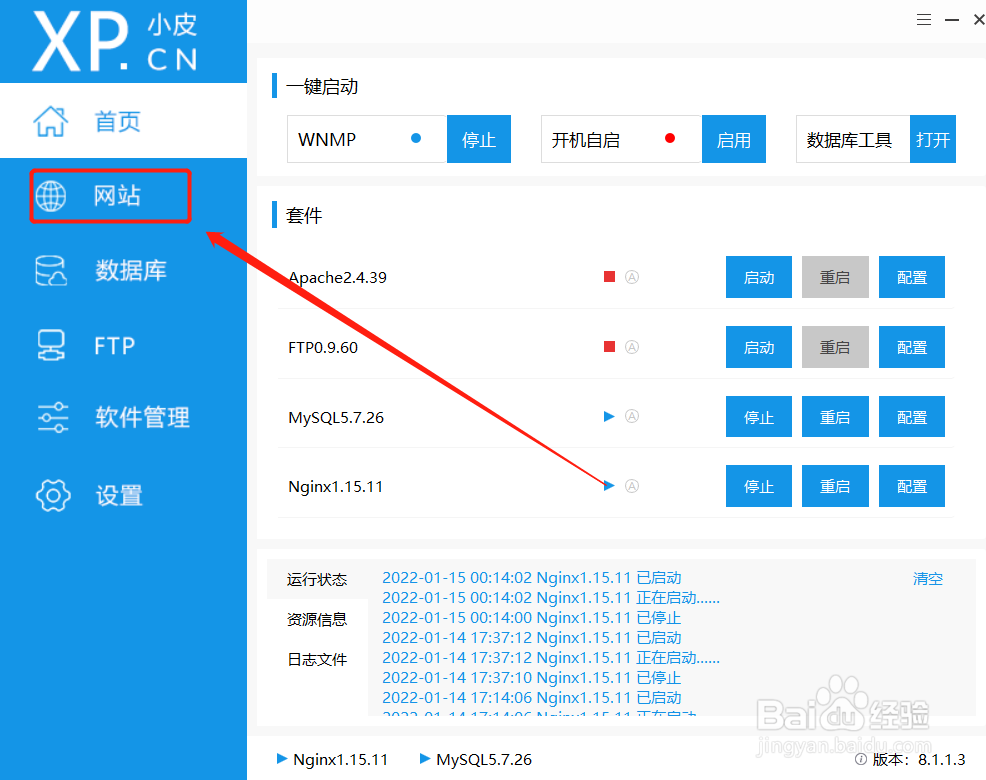986x780 pixels.
Task: Open 配置 for Apache2.4.39
Action: pos(912,277)
